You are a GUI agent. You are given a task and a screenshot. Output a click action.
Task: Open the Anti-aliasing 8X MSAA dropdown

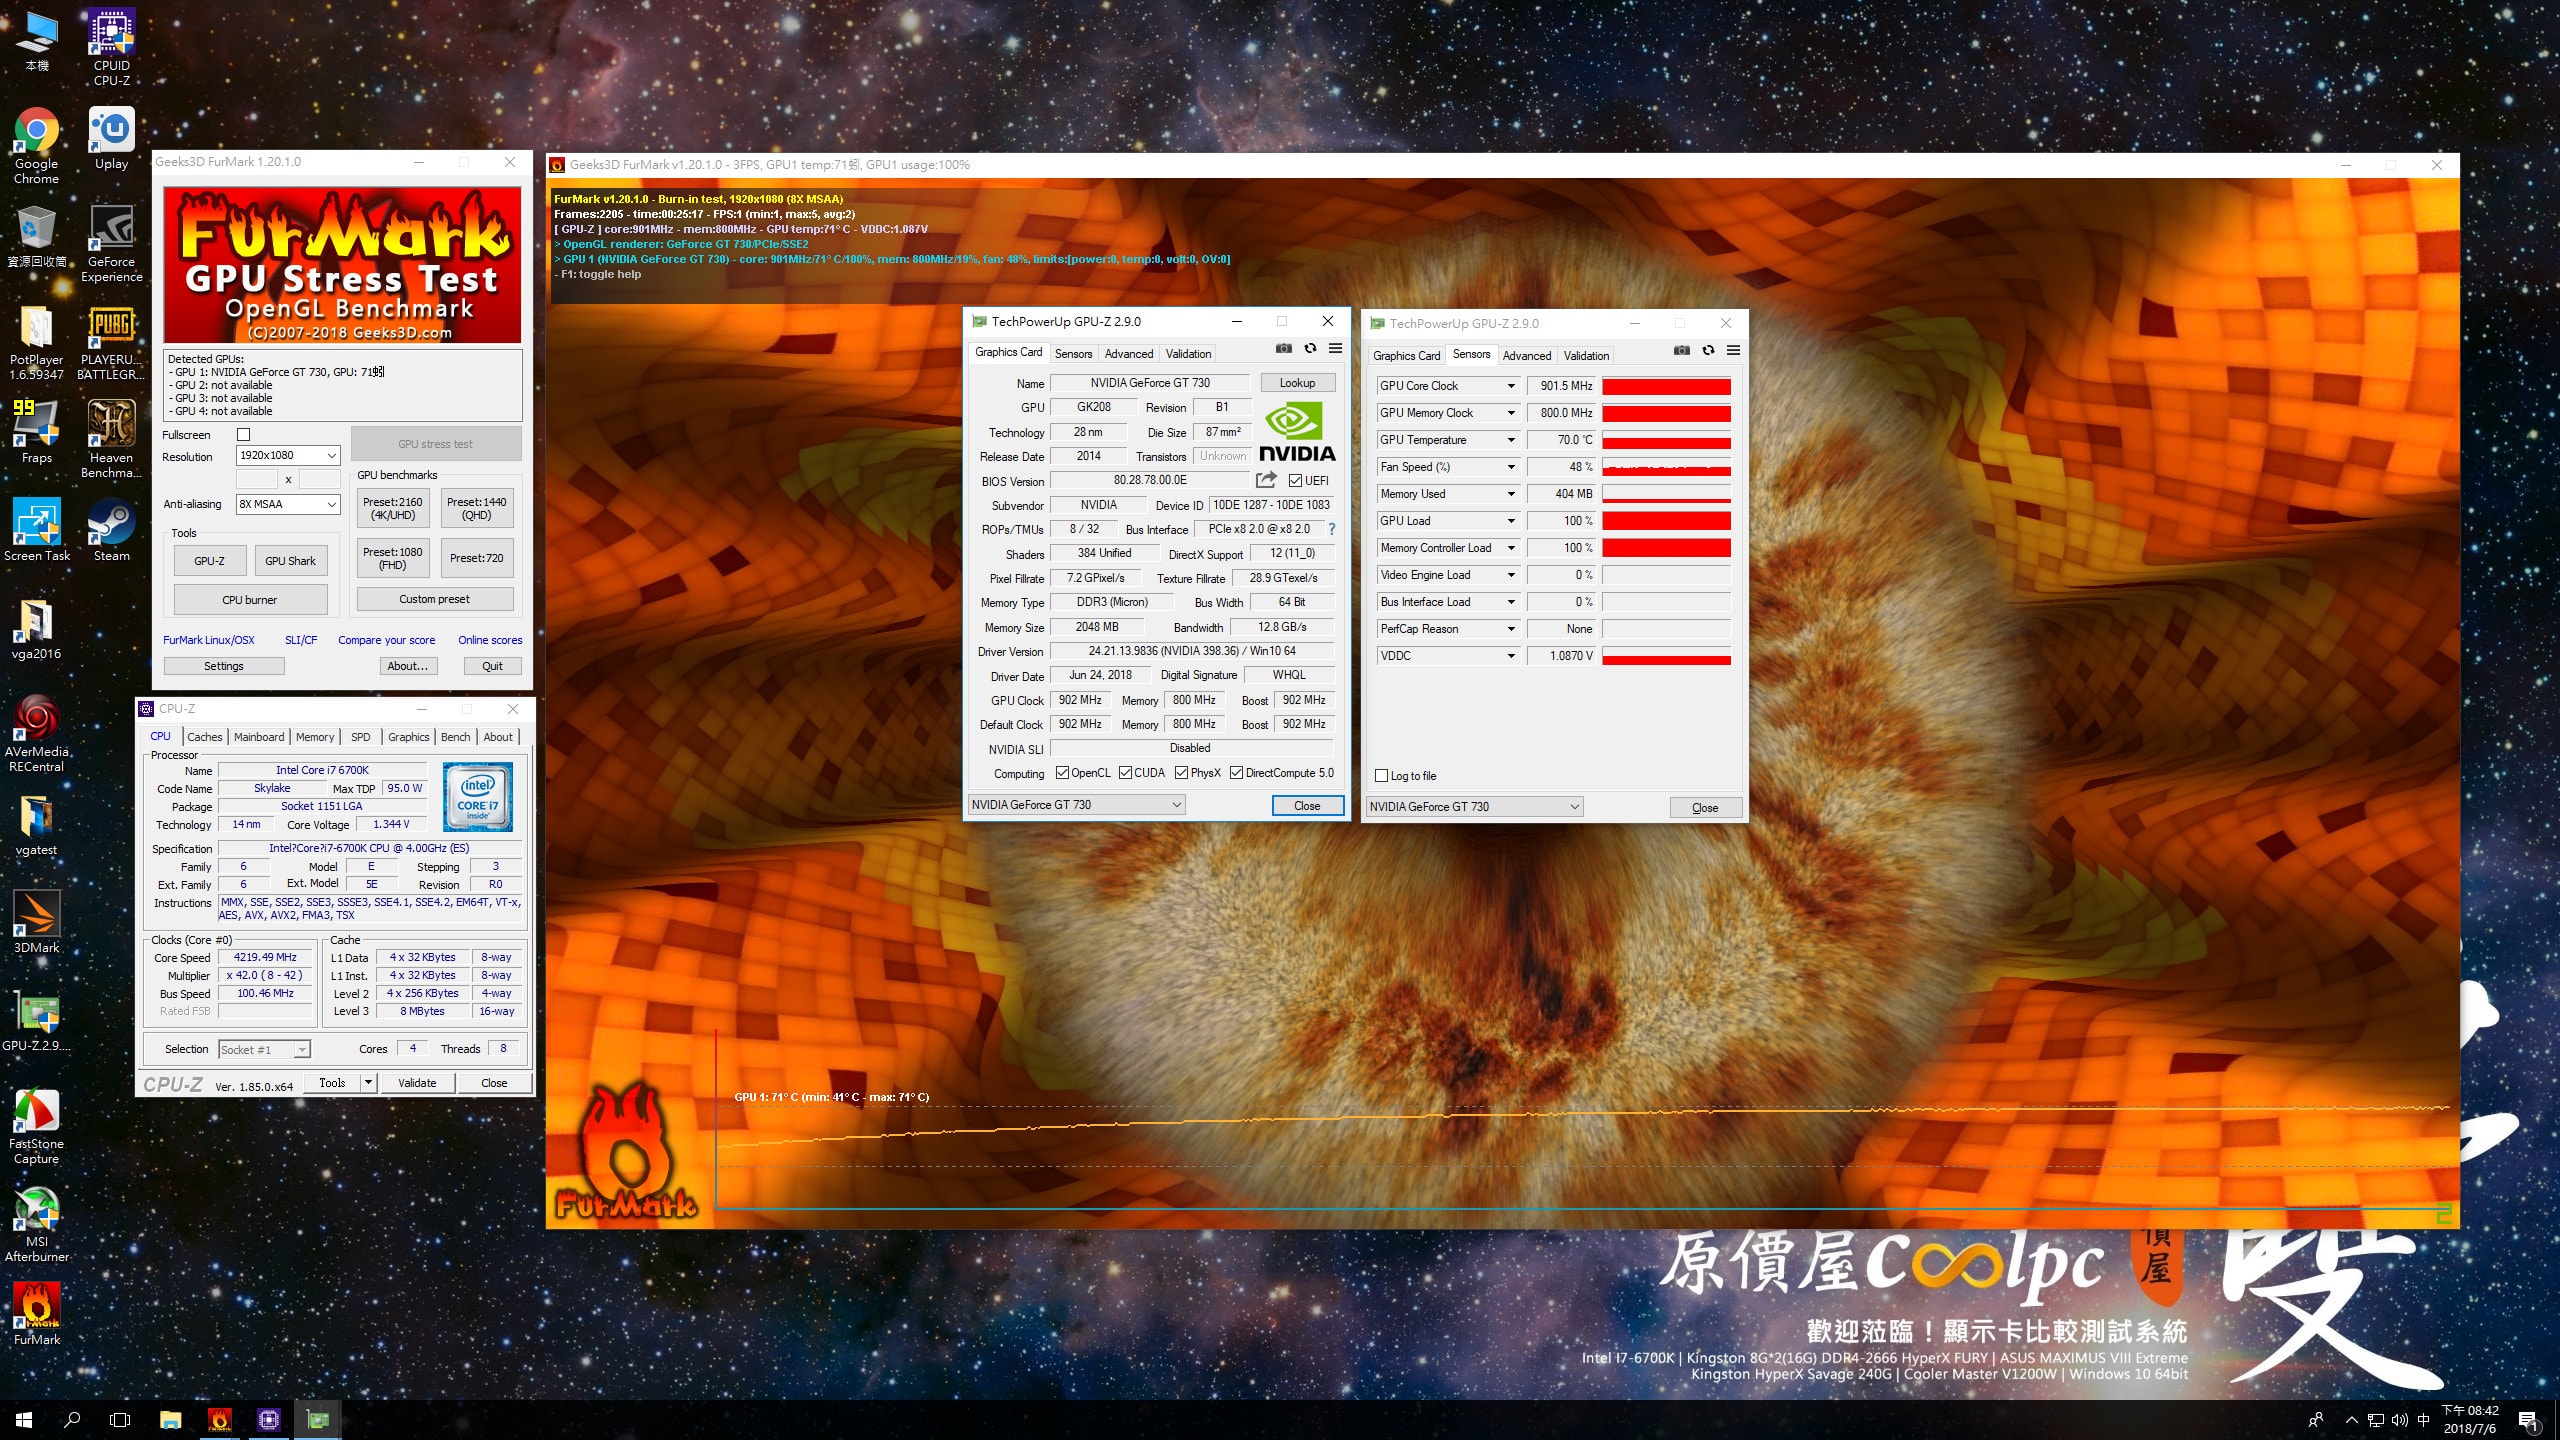288,505
